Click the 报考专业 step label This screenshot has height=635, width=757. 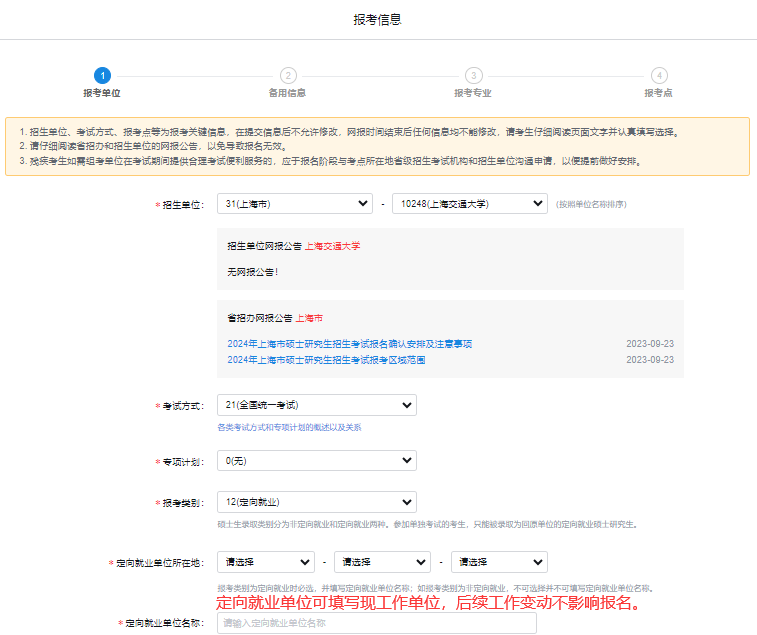tap(473, 93)
